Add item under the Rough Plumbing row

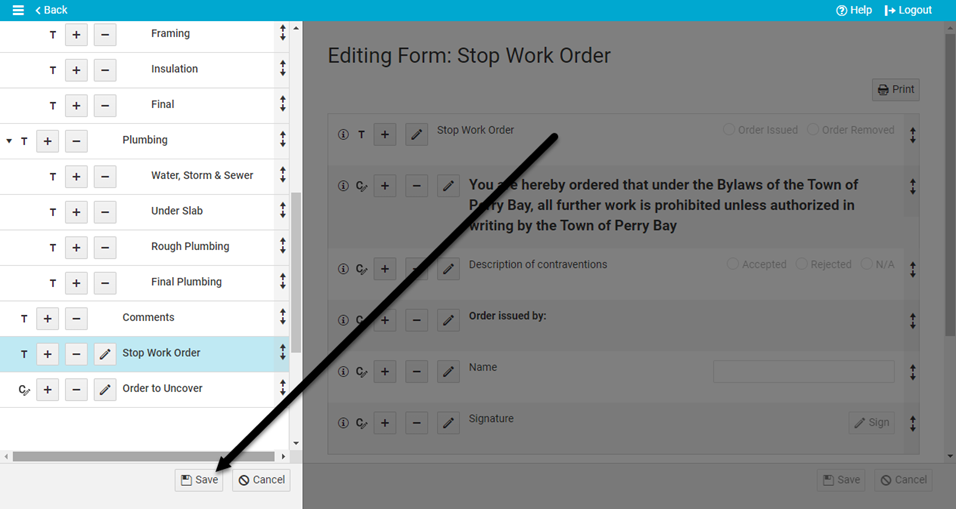[x=76, y=247]
